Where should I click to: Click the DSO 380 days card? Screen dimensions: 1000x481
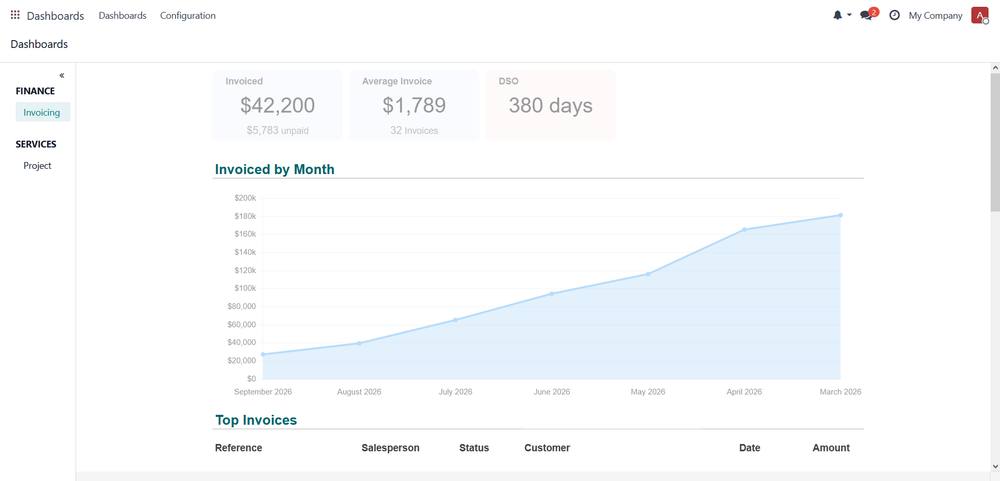[x=550, y=105]
